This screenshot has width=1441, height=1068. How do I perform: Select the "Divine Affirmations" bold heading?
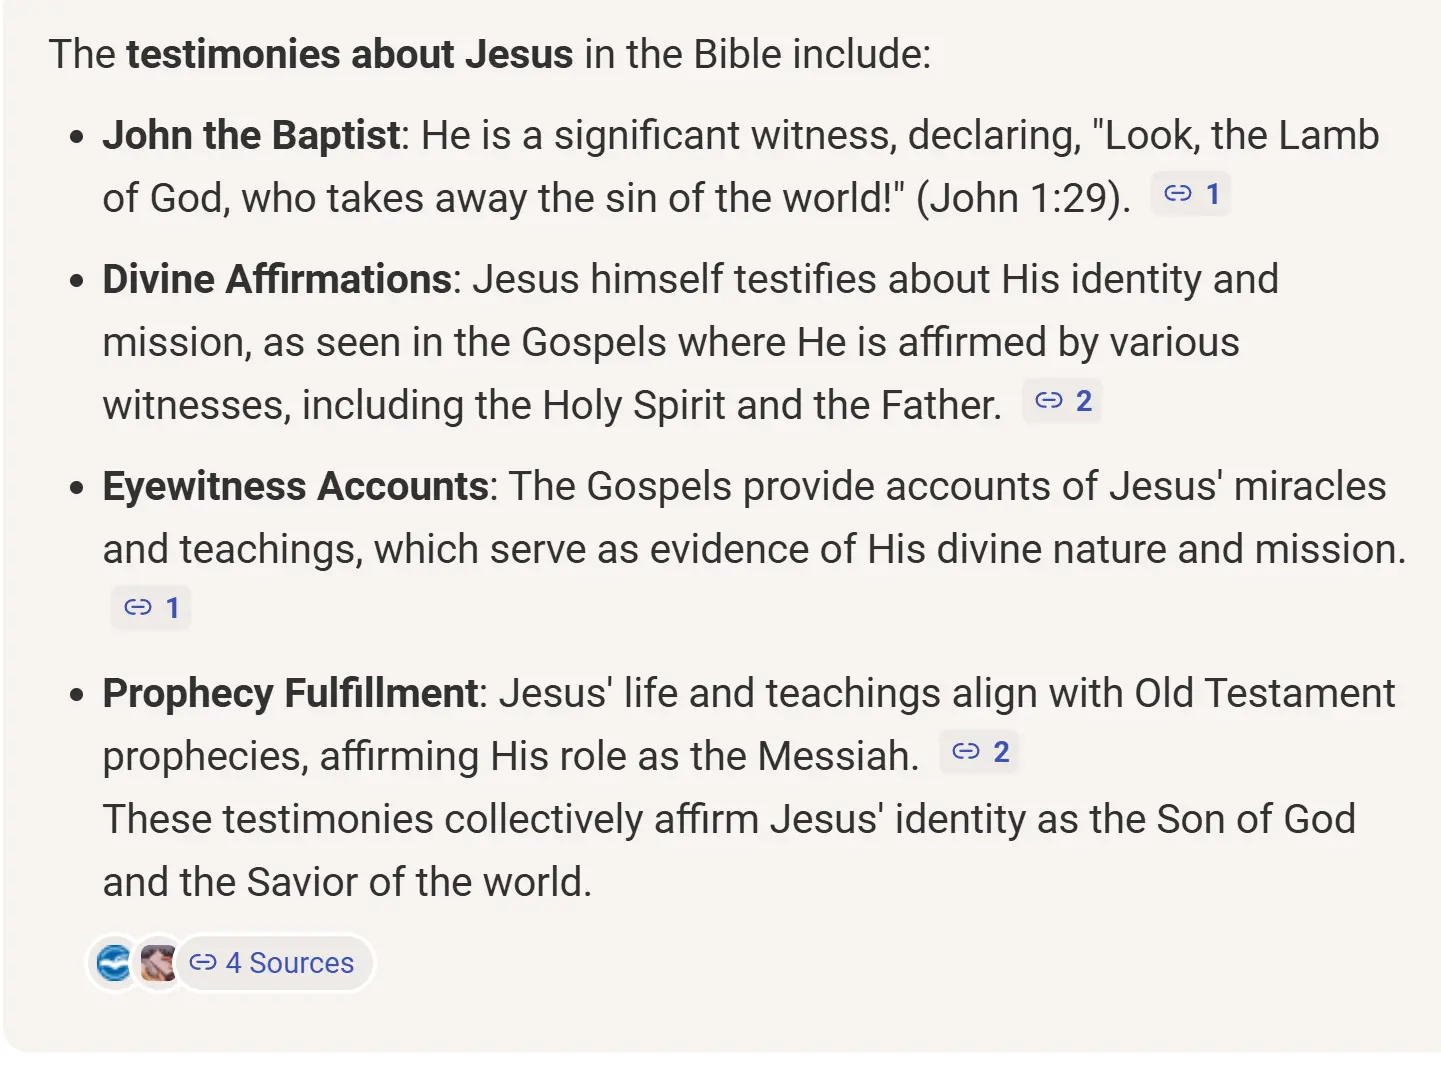coord(277,279)
